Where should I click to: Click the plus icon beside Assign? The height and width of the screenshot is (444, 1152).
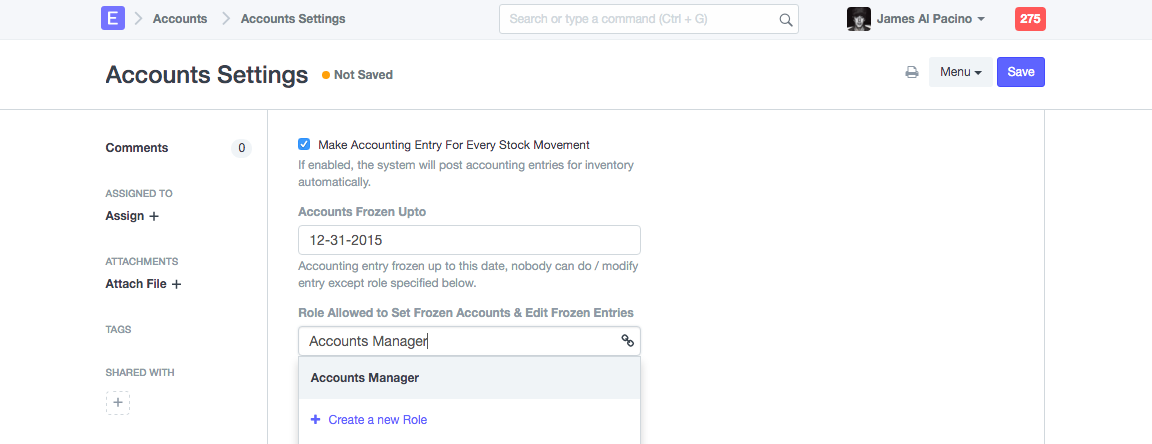[154, 216]
